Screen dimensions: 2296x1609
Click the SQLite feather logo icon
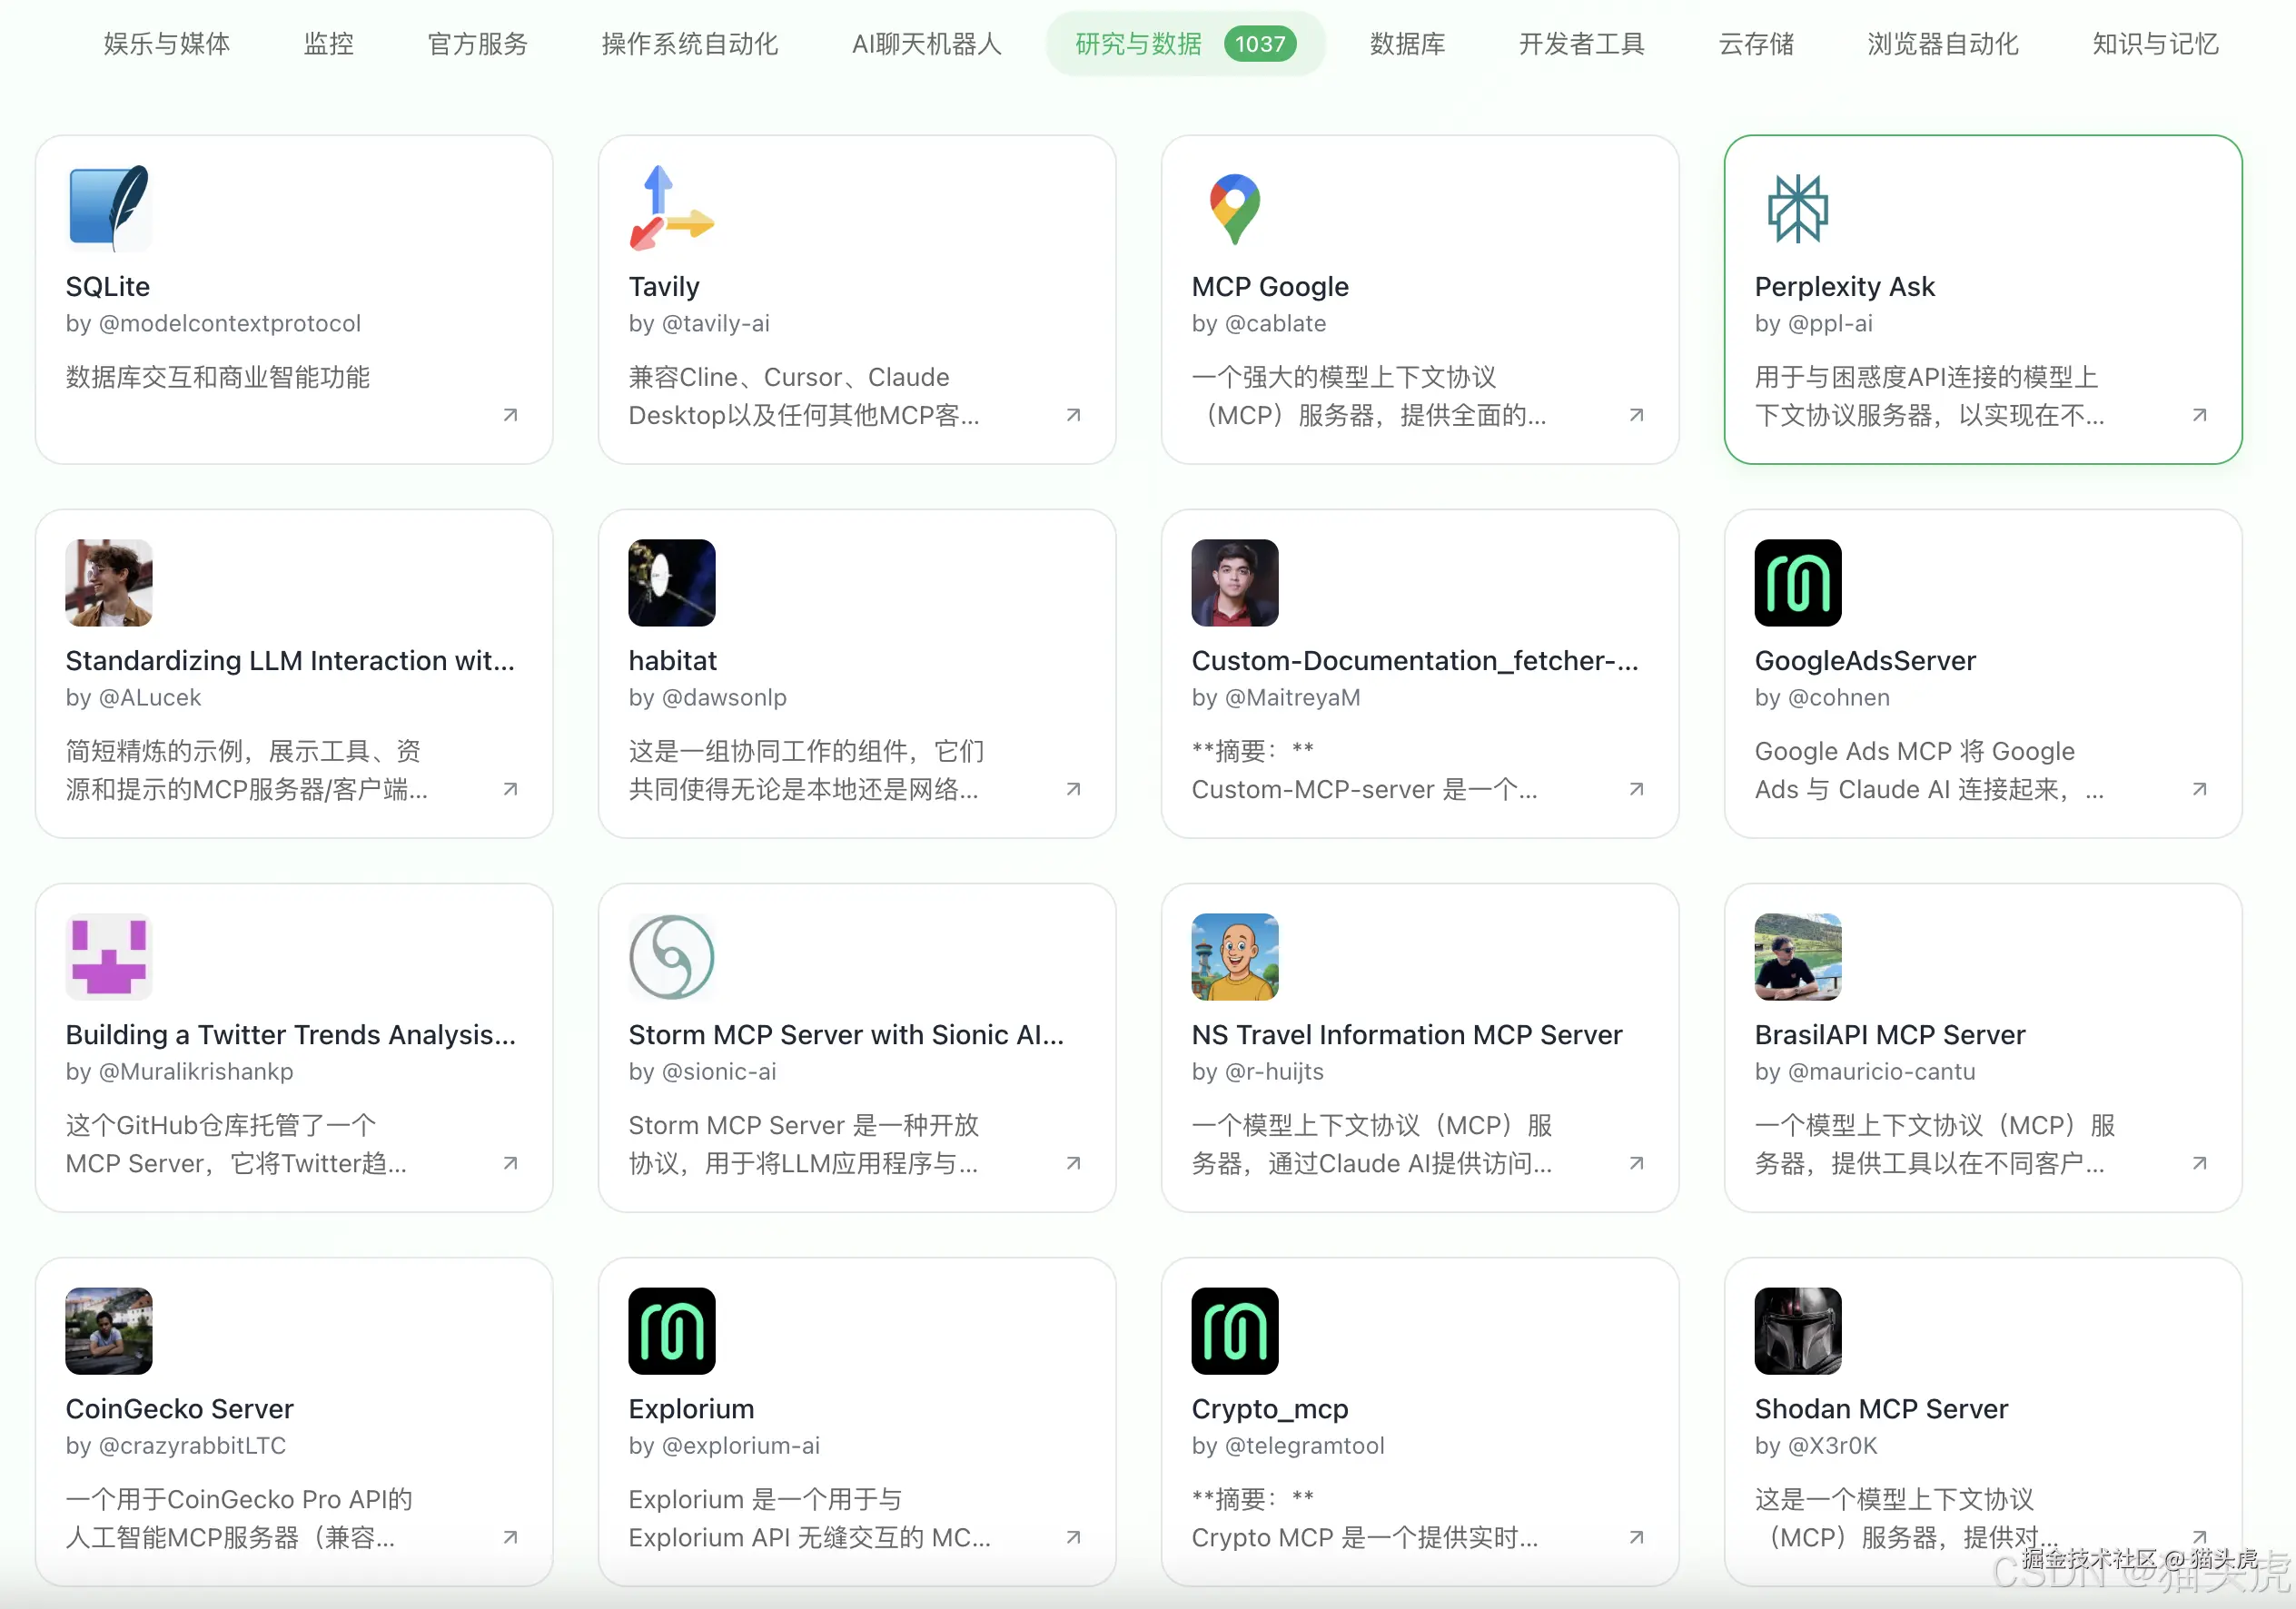click(108, 207)
